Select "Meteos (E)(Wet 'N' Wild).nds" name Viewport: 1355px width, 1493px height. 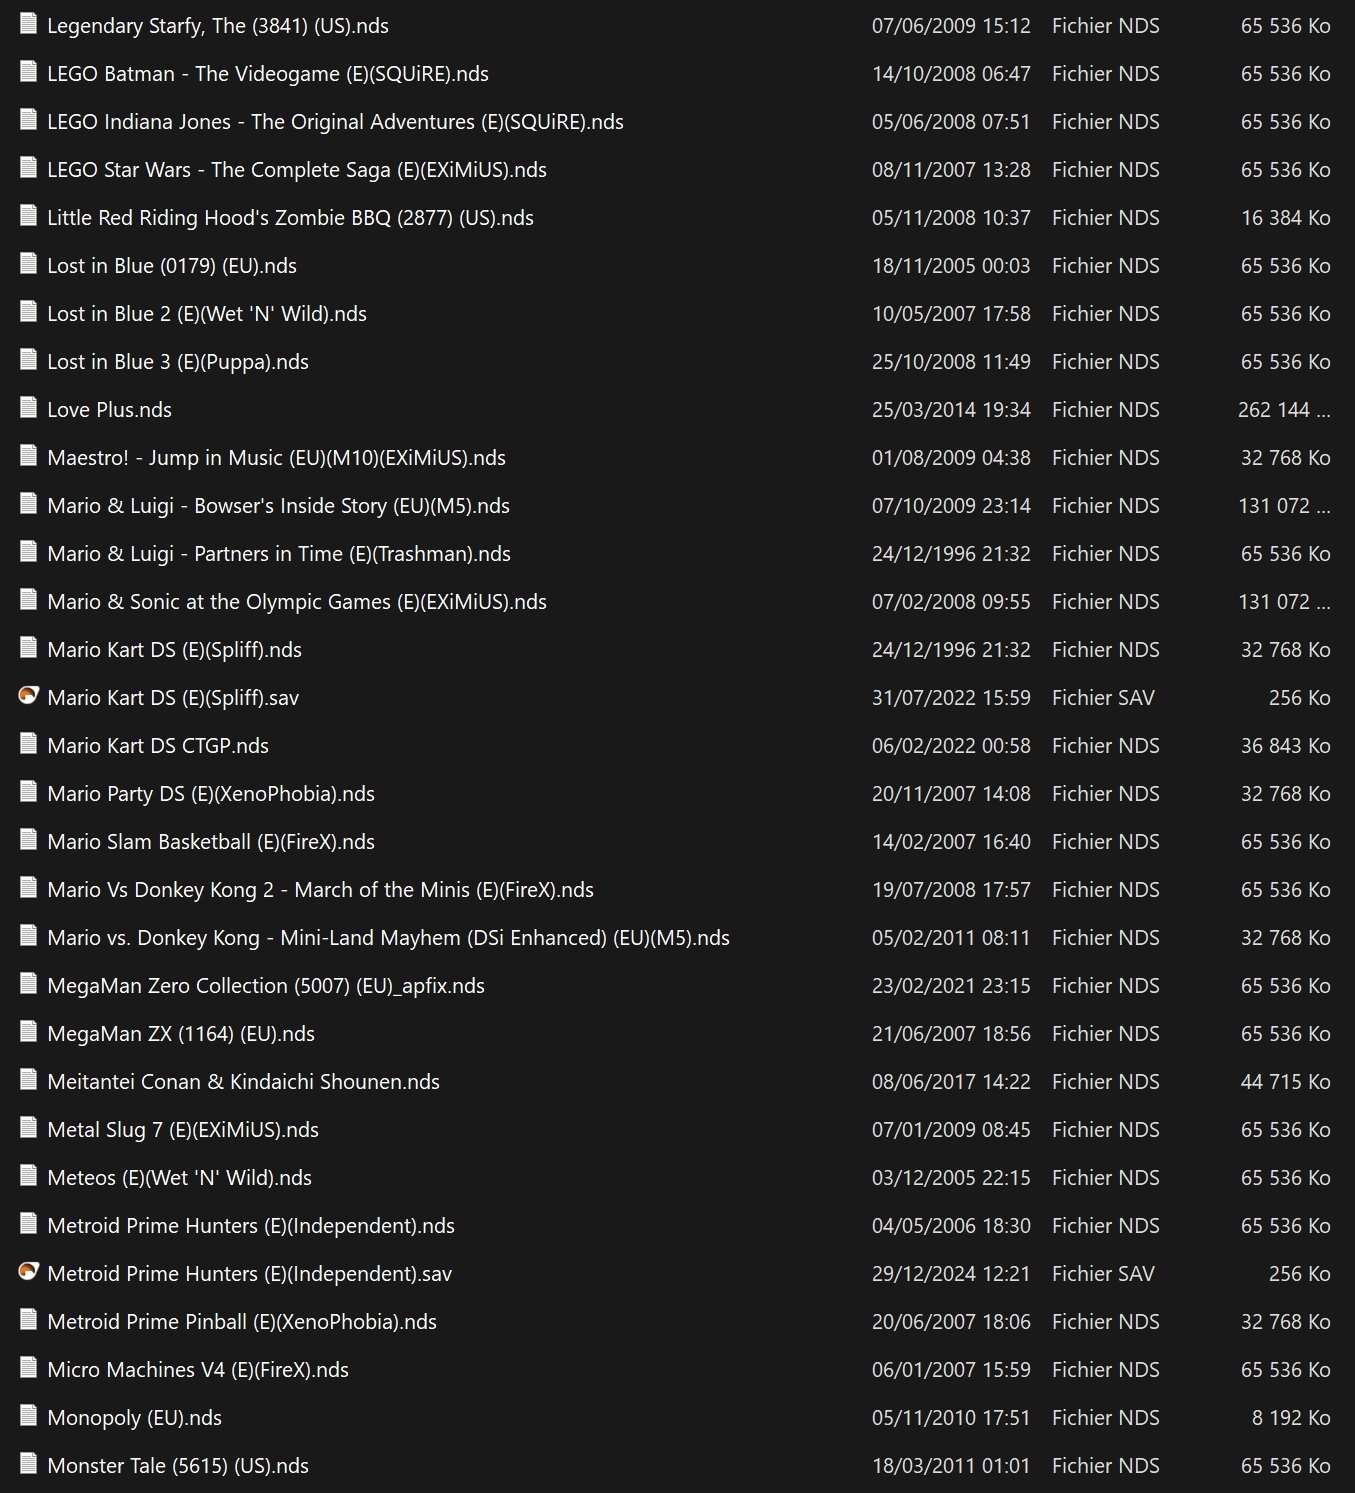[180, 1178]
